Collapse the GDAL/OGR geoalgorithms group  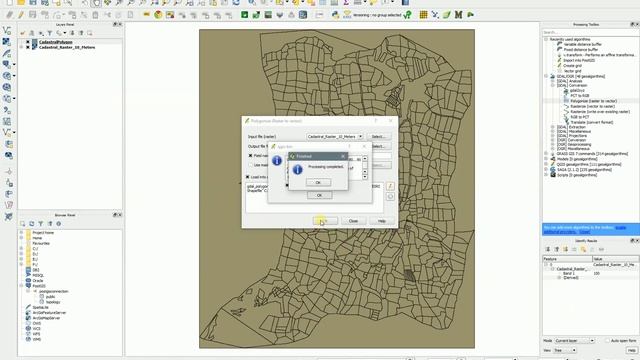546,76
